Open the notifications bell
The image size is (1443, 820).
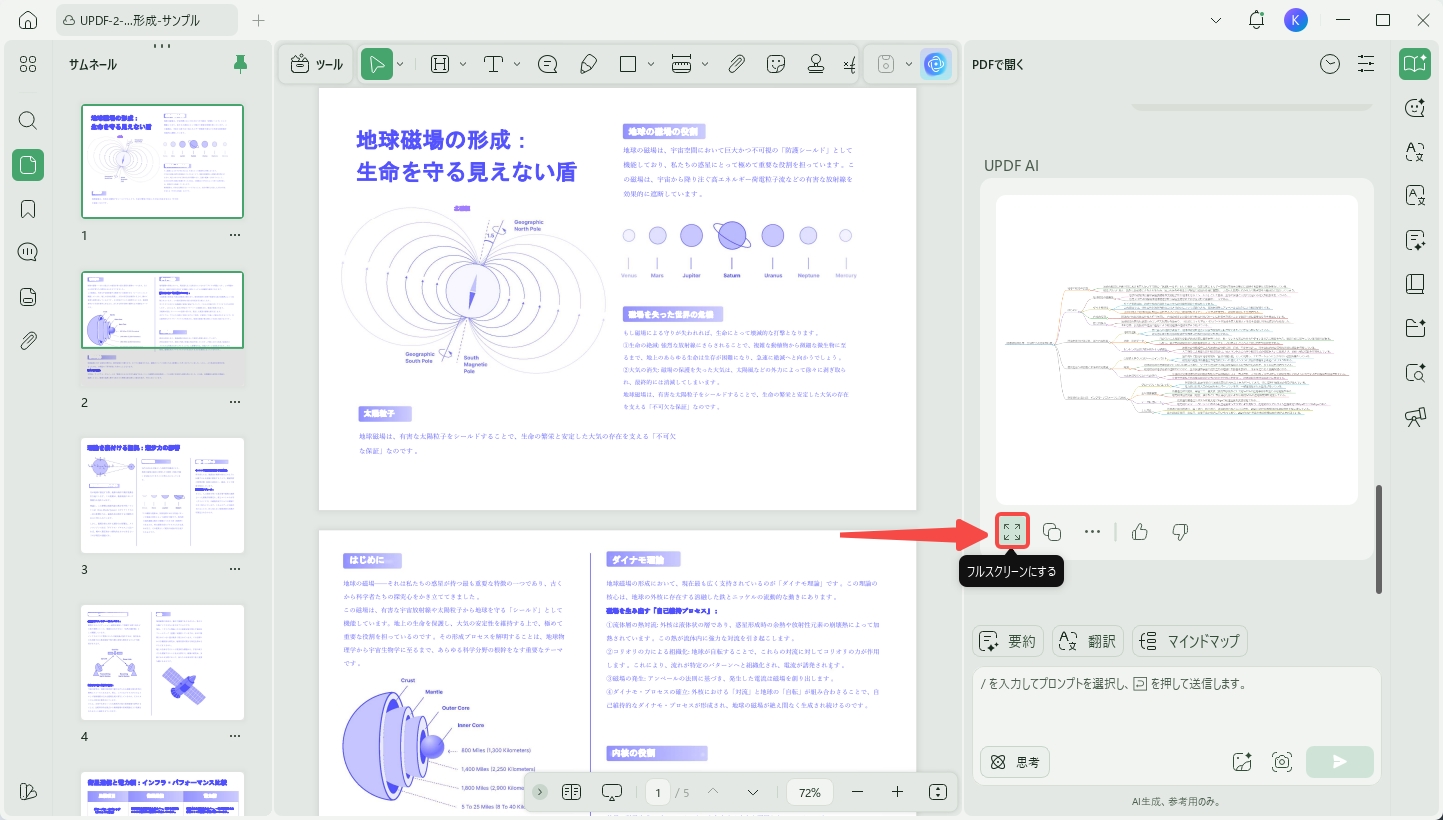coord(1257,20)
